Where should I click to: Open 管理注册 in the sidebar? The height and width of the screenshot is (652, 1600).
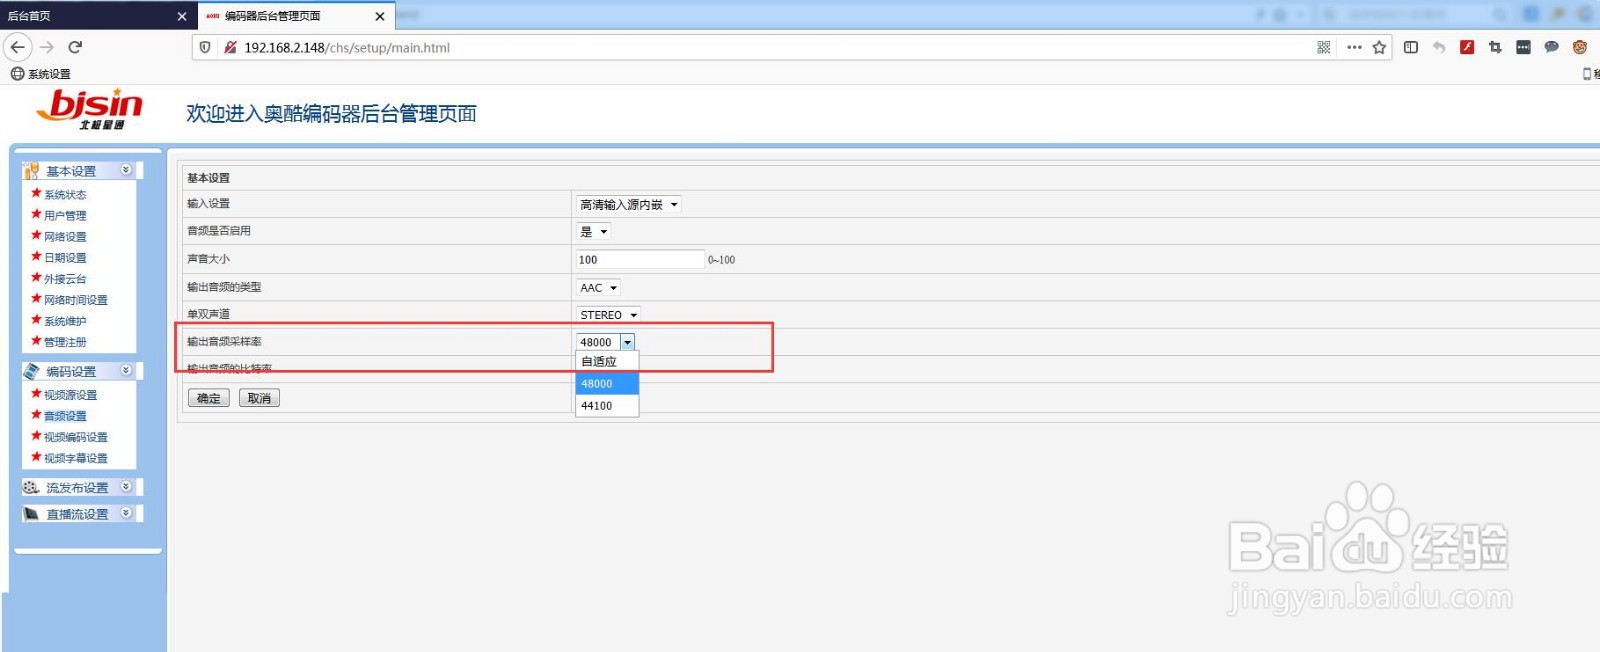pyautogui.click(x=65, y=342)
